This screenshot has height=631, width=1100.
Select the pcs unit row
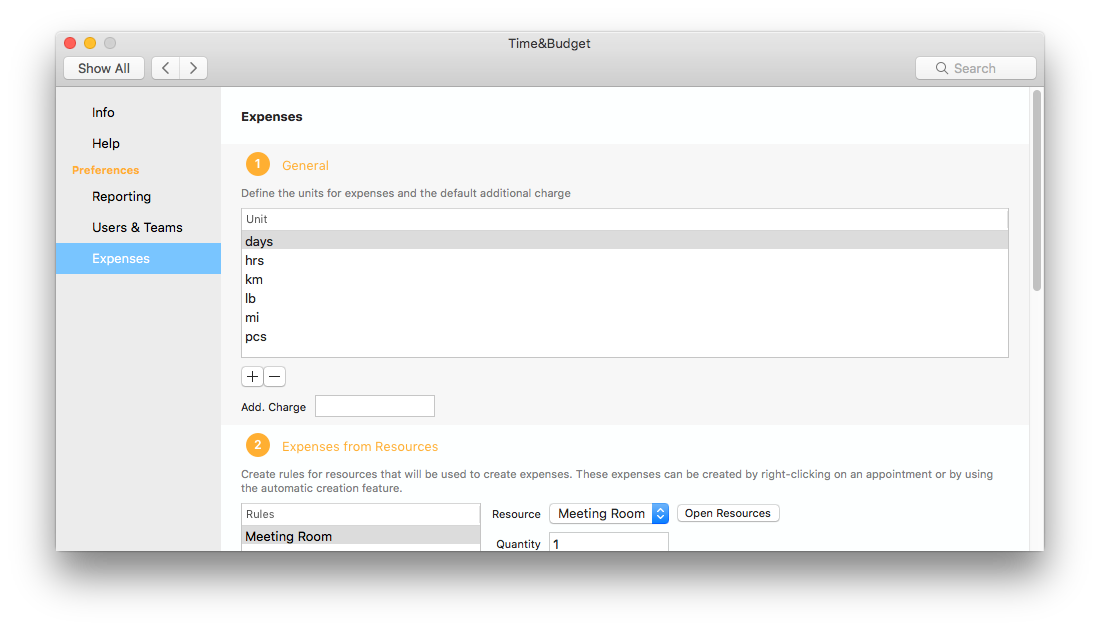click(x=624, y=336)
